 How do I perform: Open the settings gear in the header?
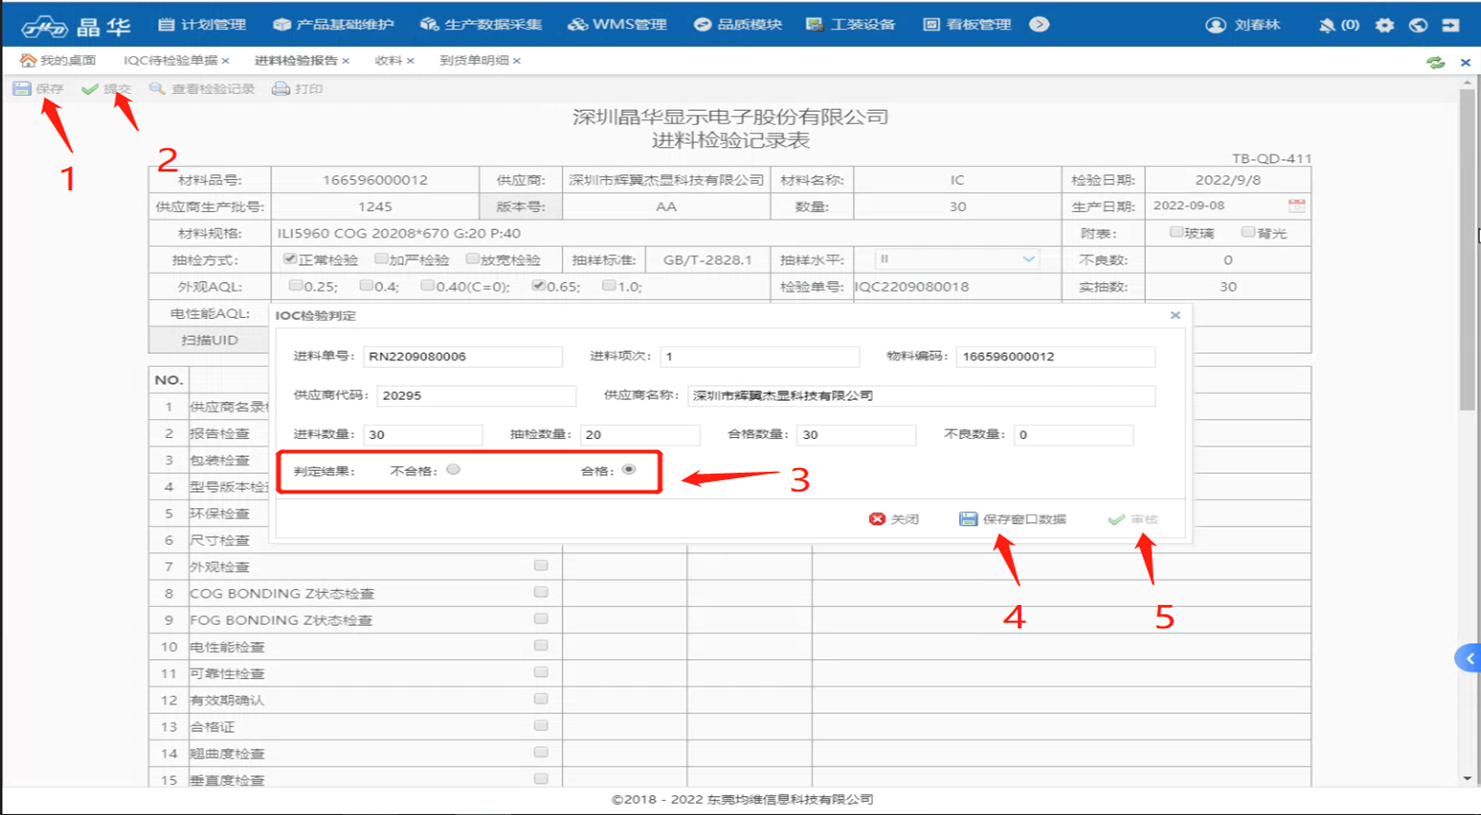click(1384, 25)
